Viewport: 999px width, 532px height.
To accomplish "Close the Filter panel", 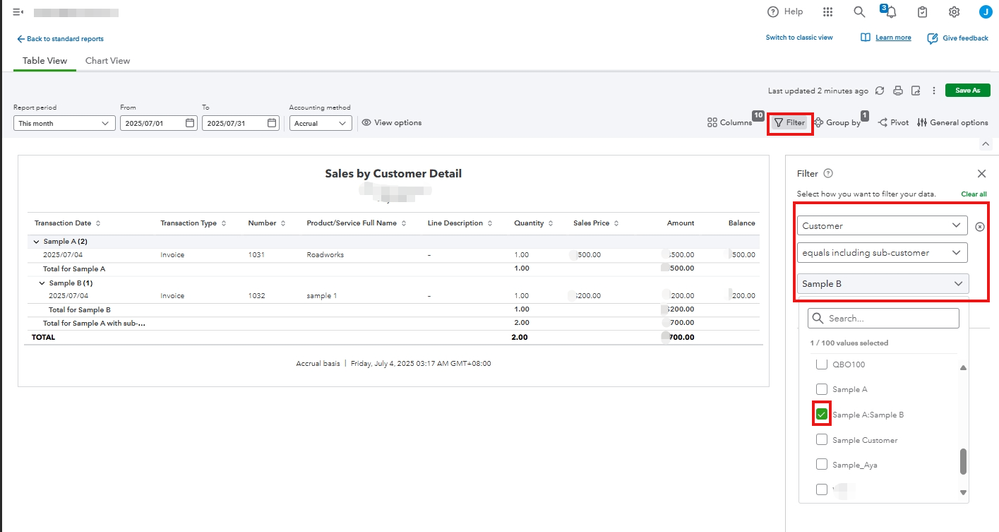I will point(981,174).
